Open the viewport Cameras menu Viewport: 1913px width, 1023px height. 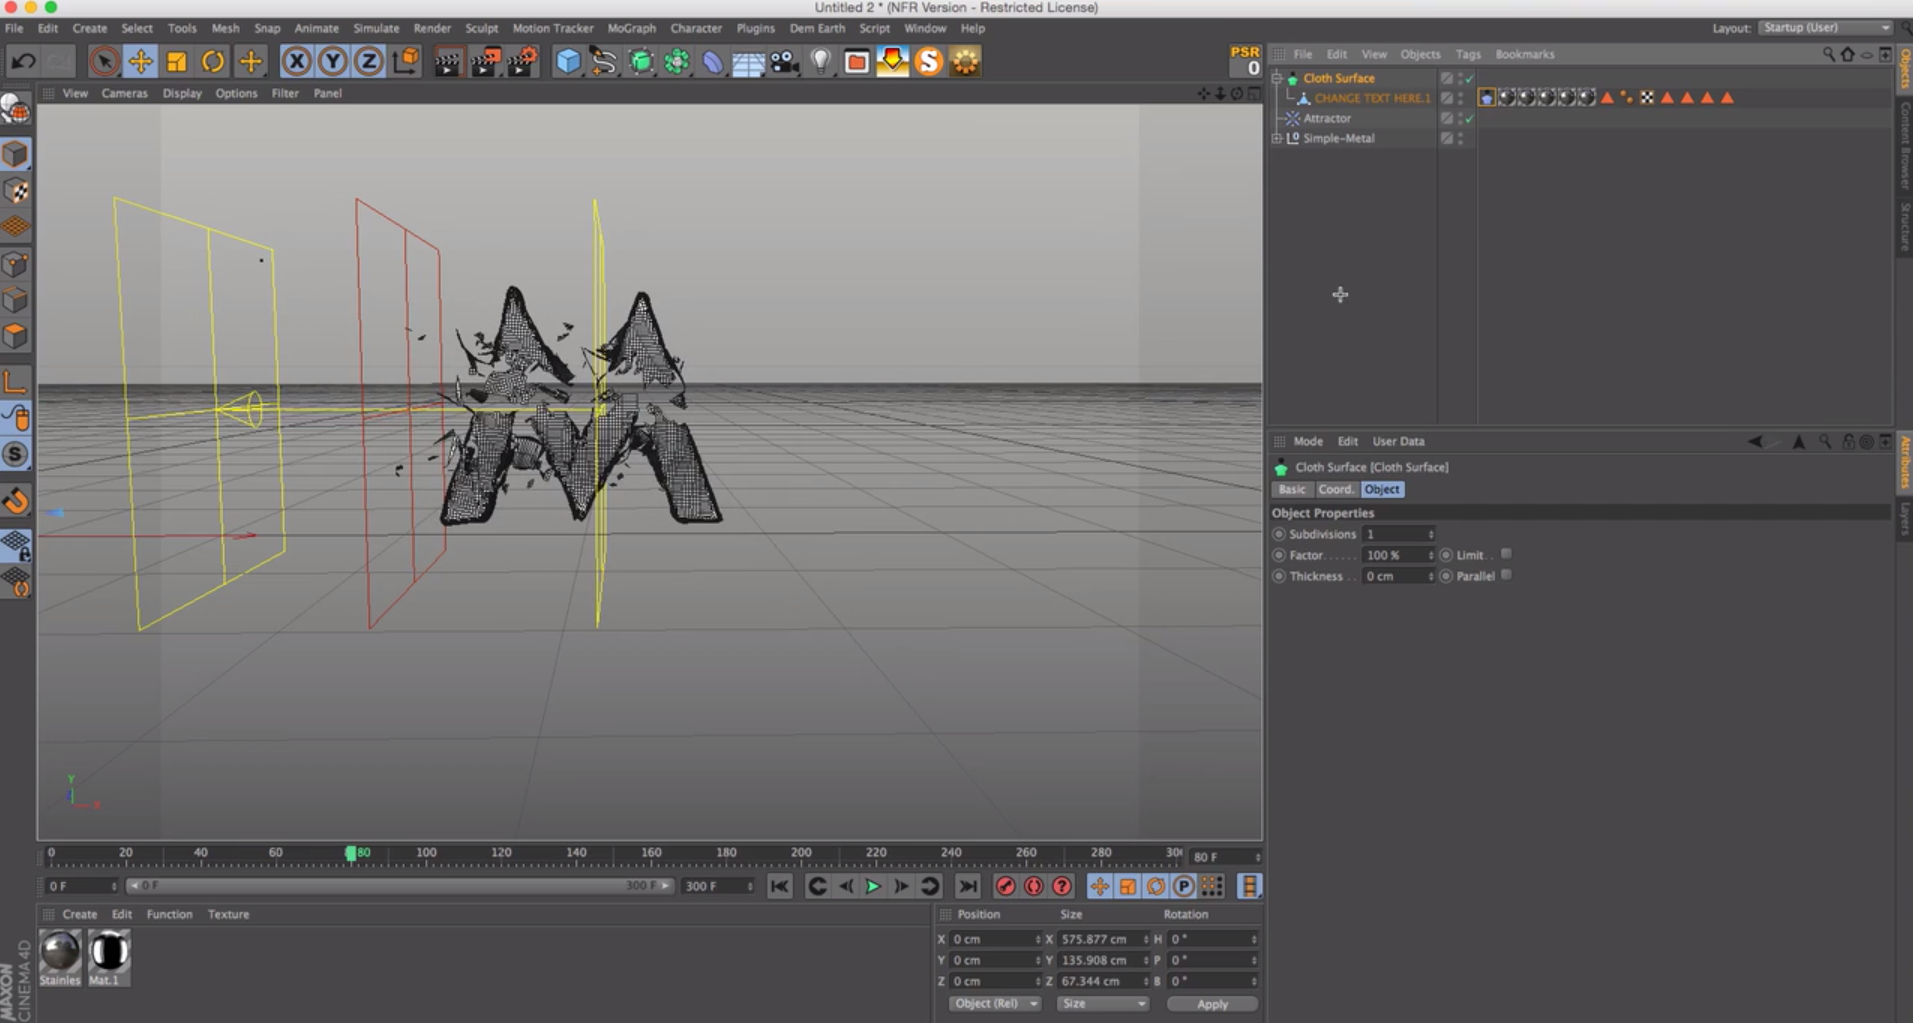pos(124,93)
